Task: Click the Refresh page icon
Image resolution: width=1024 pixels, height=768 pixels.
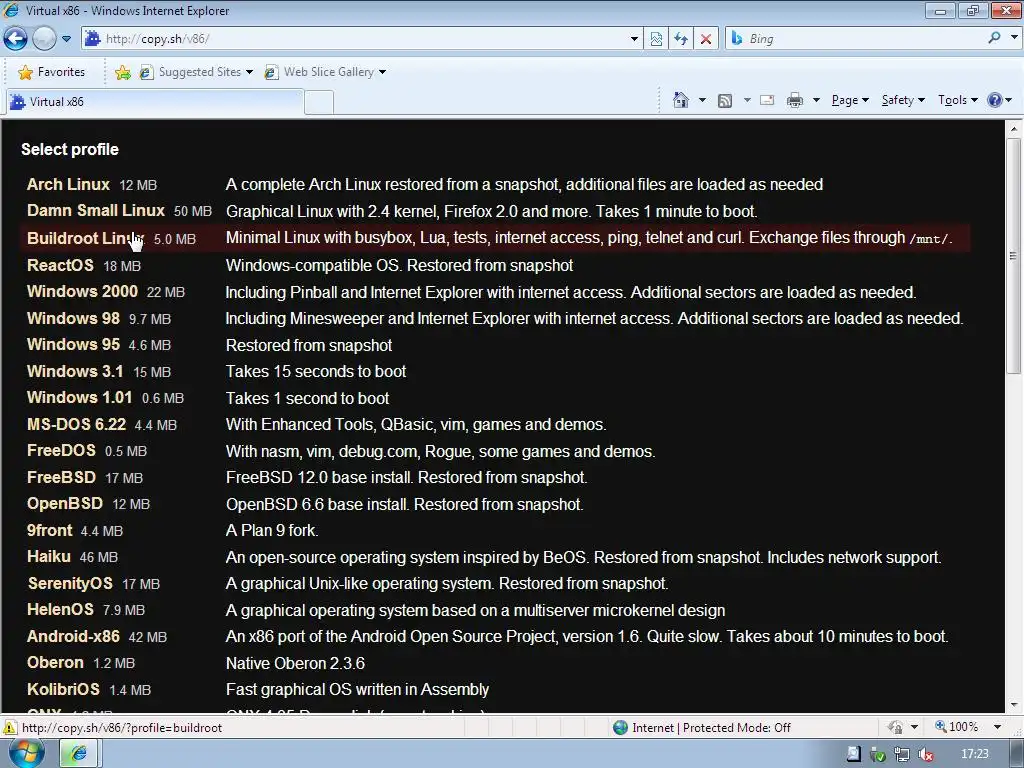Action: pos(680,39)
